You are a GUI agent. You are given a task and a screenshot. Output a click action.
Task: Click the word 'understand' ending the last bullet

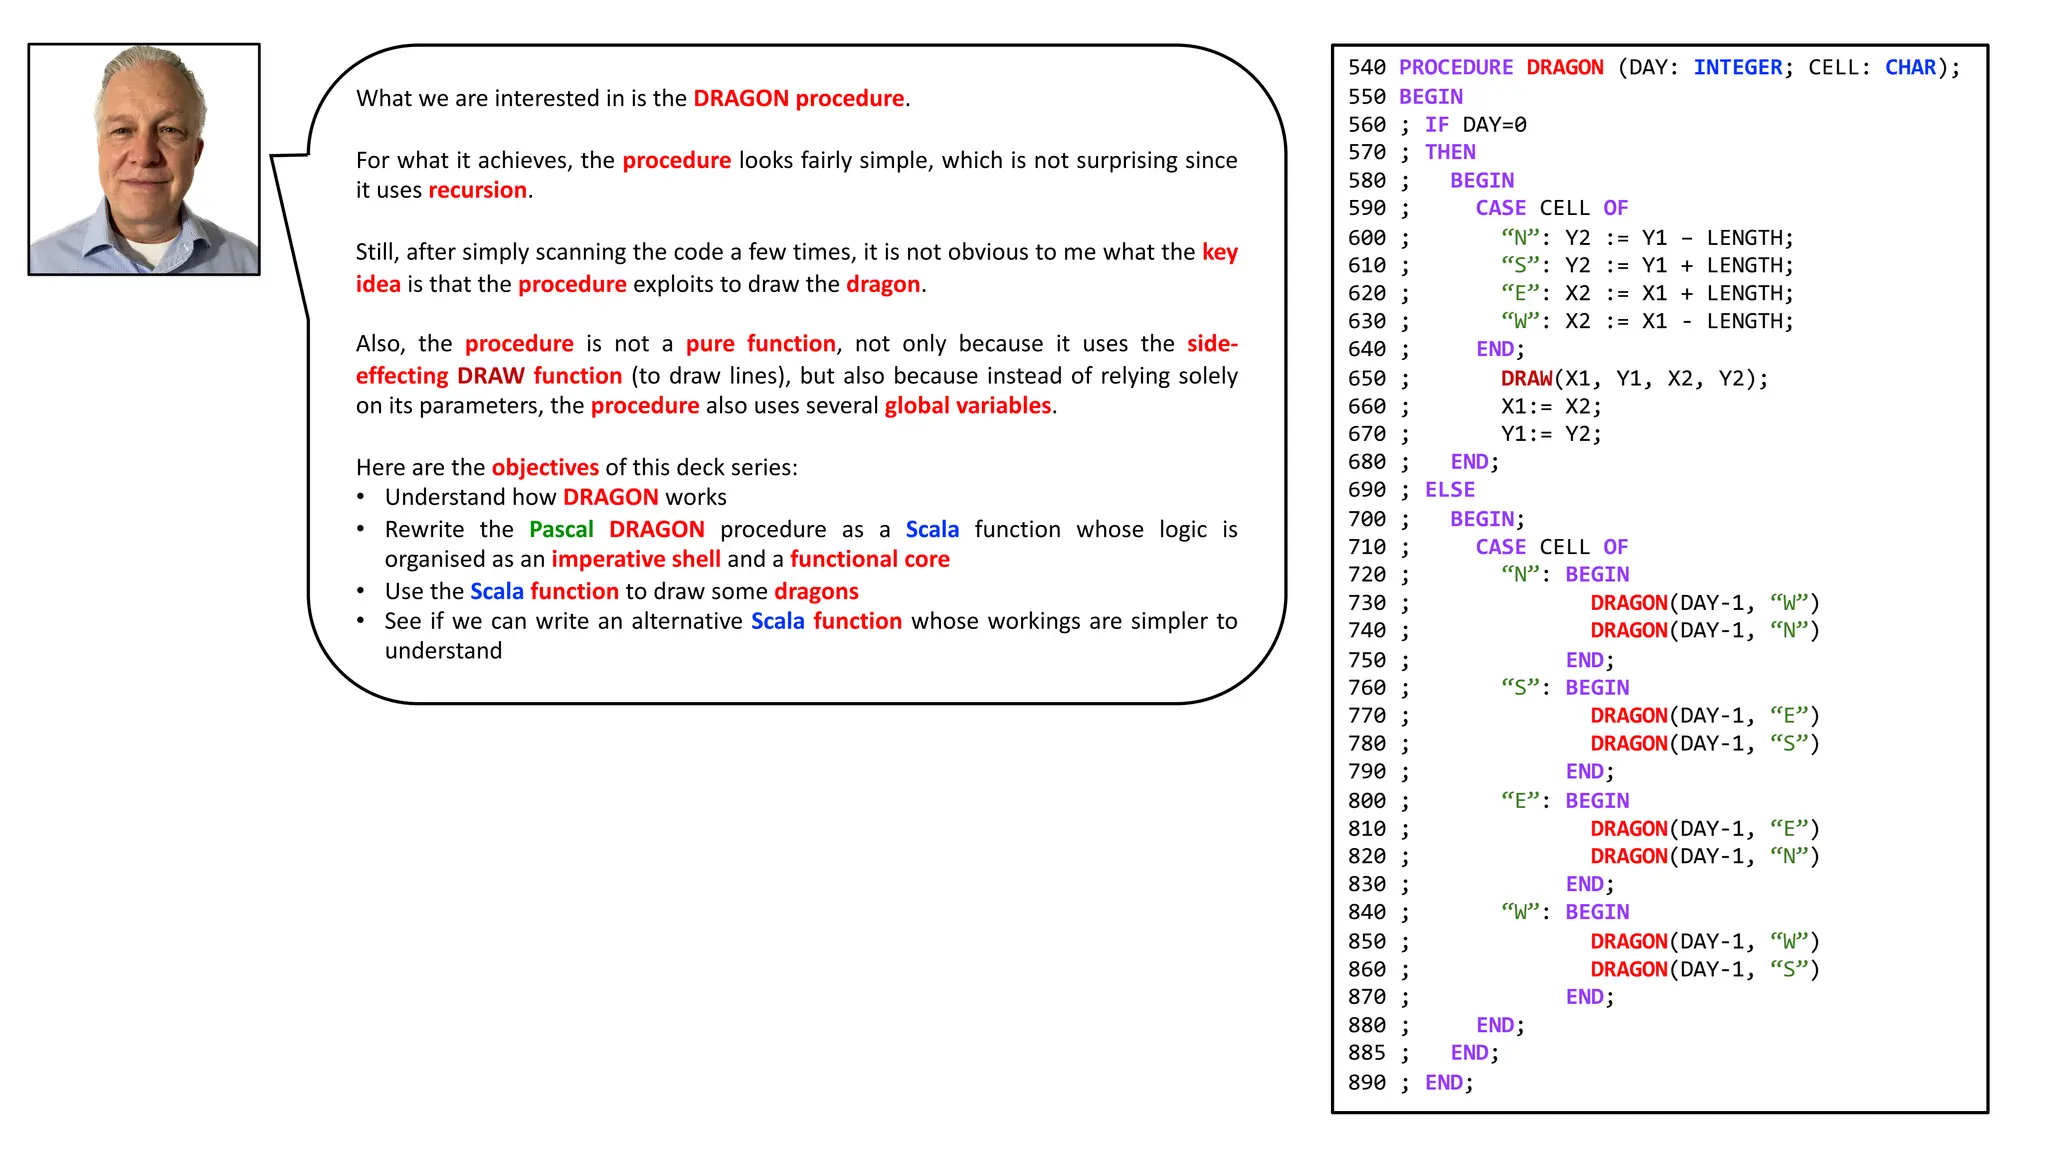[x=444, y=651]
